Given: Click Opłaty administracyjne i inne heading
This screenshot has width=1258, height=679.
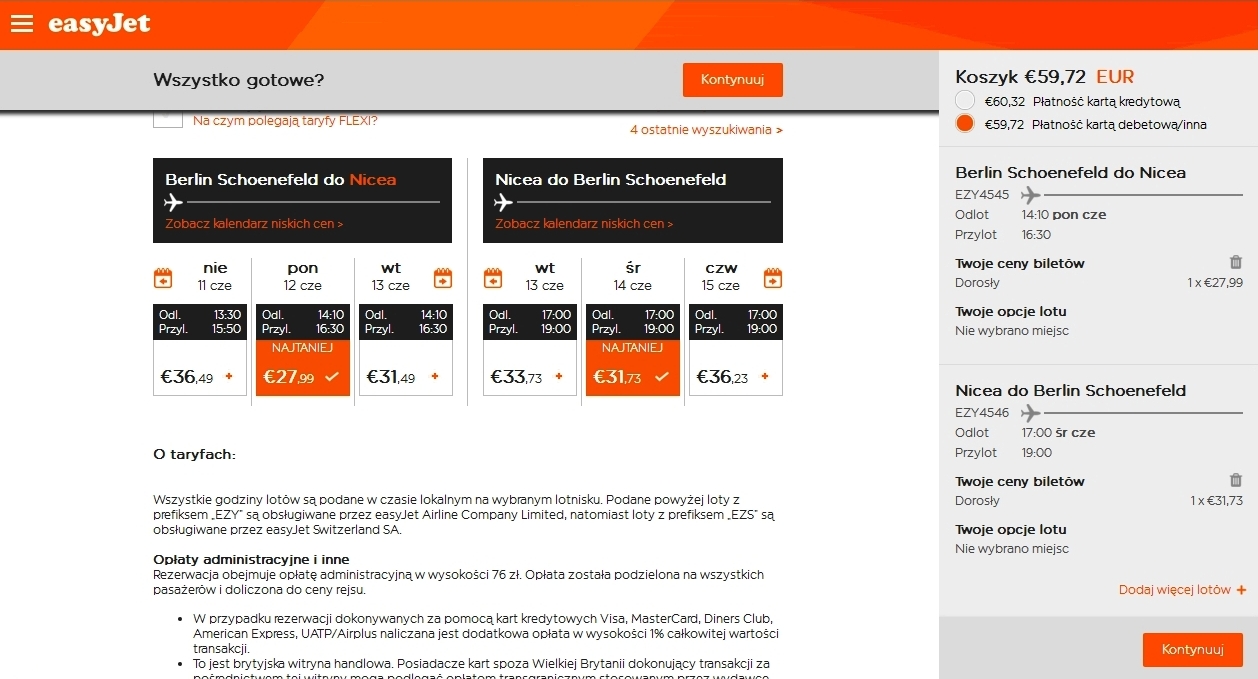Looking at the screenshot, I should 251,559.
